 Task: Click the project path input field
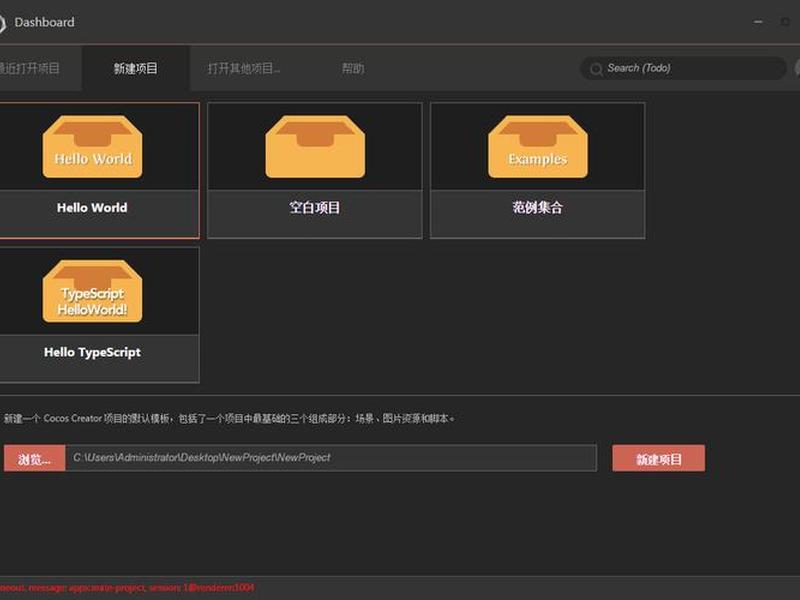click(331, 458)
